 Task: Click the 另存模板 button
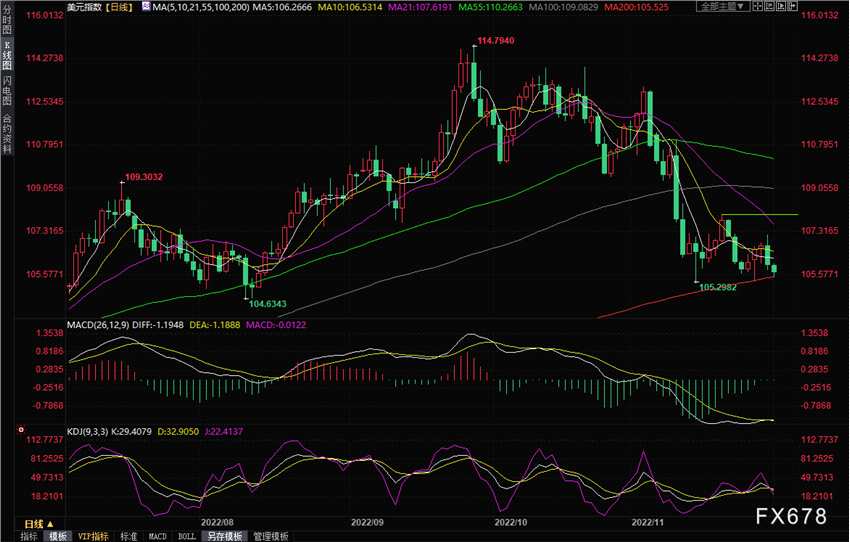pos(225,536)
